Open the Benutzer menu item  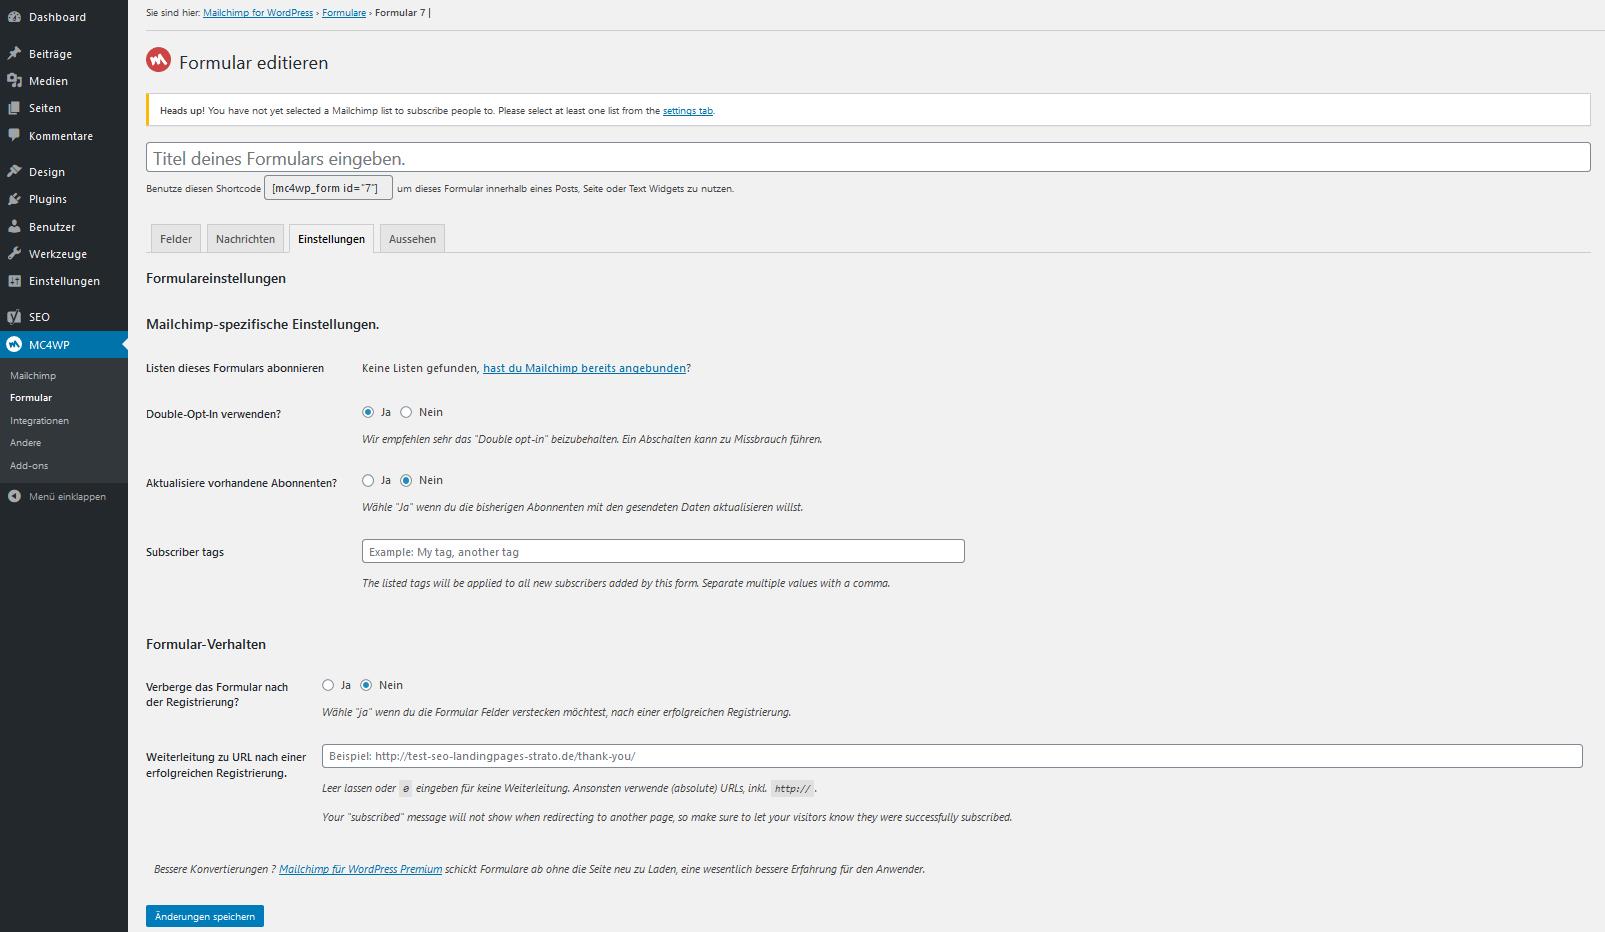click(x=64, y=227)
